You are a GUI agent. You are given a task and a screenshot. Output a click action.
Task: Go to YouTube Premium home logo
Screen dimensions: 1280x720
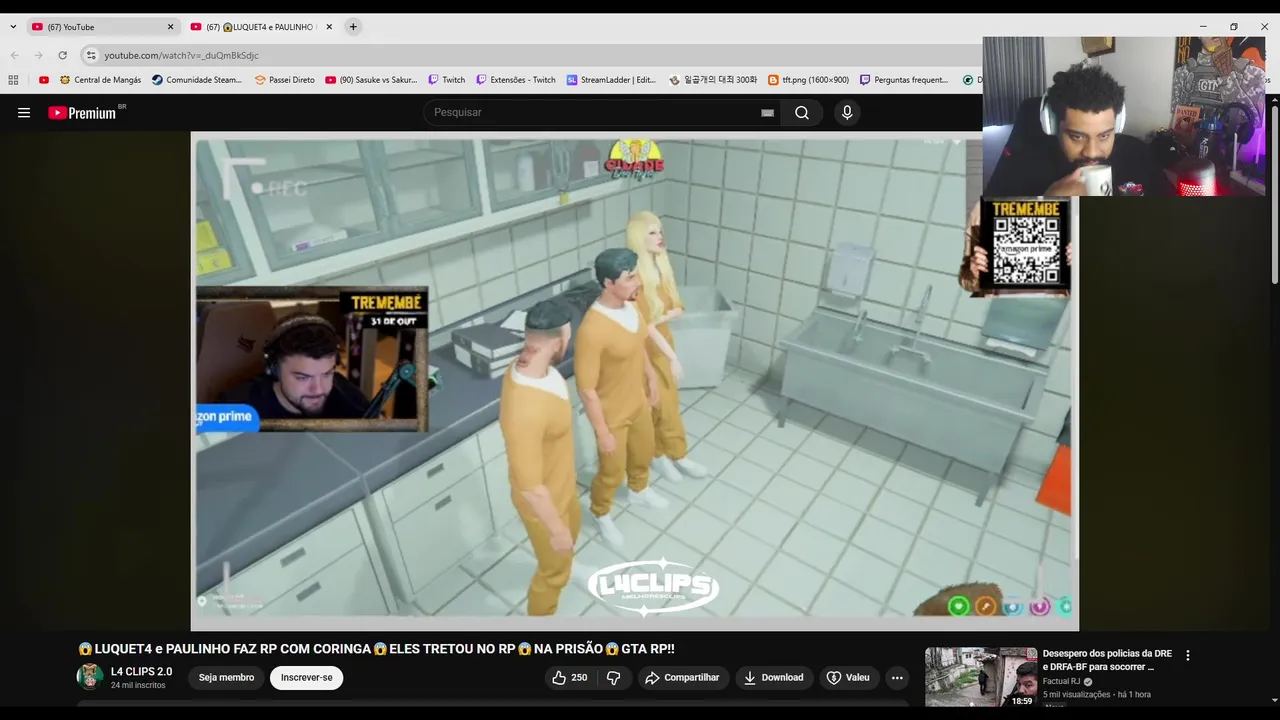point(83,113)
